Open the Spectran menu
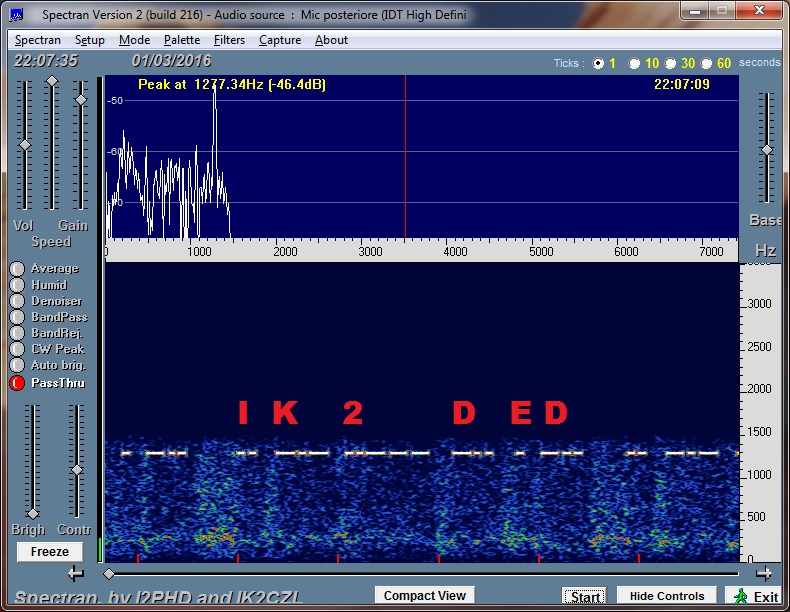Image resolution: width=790 pixels, height=612 pixels. pos(38,40)
